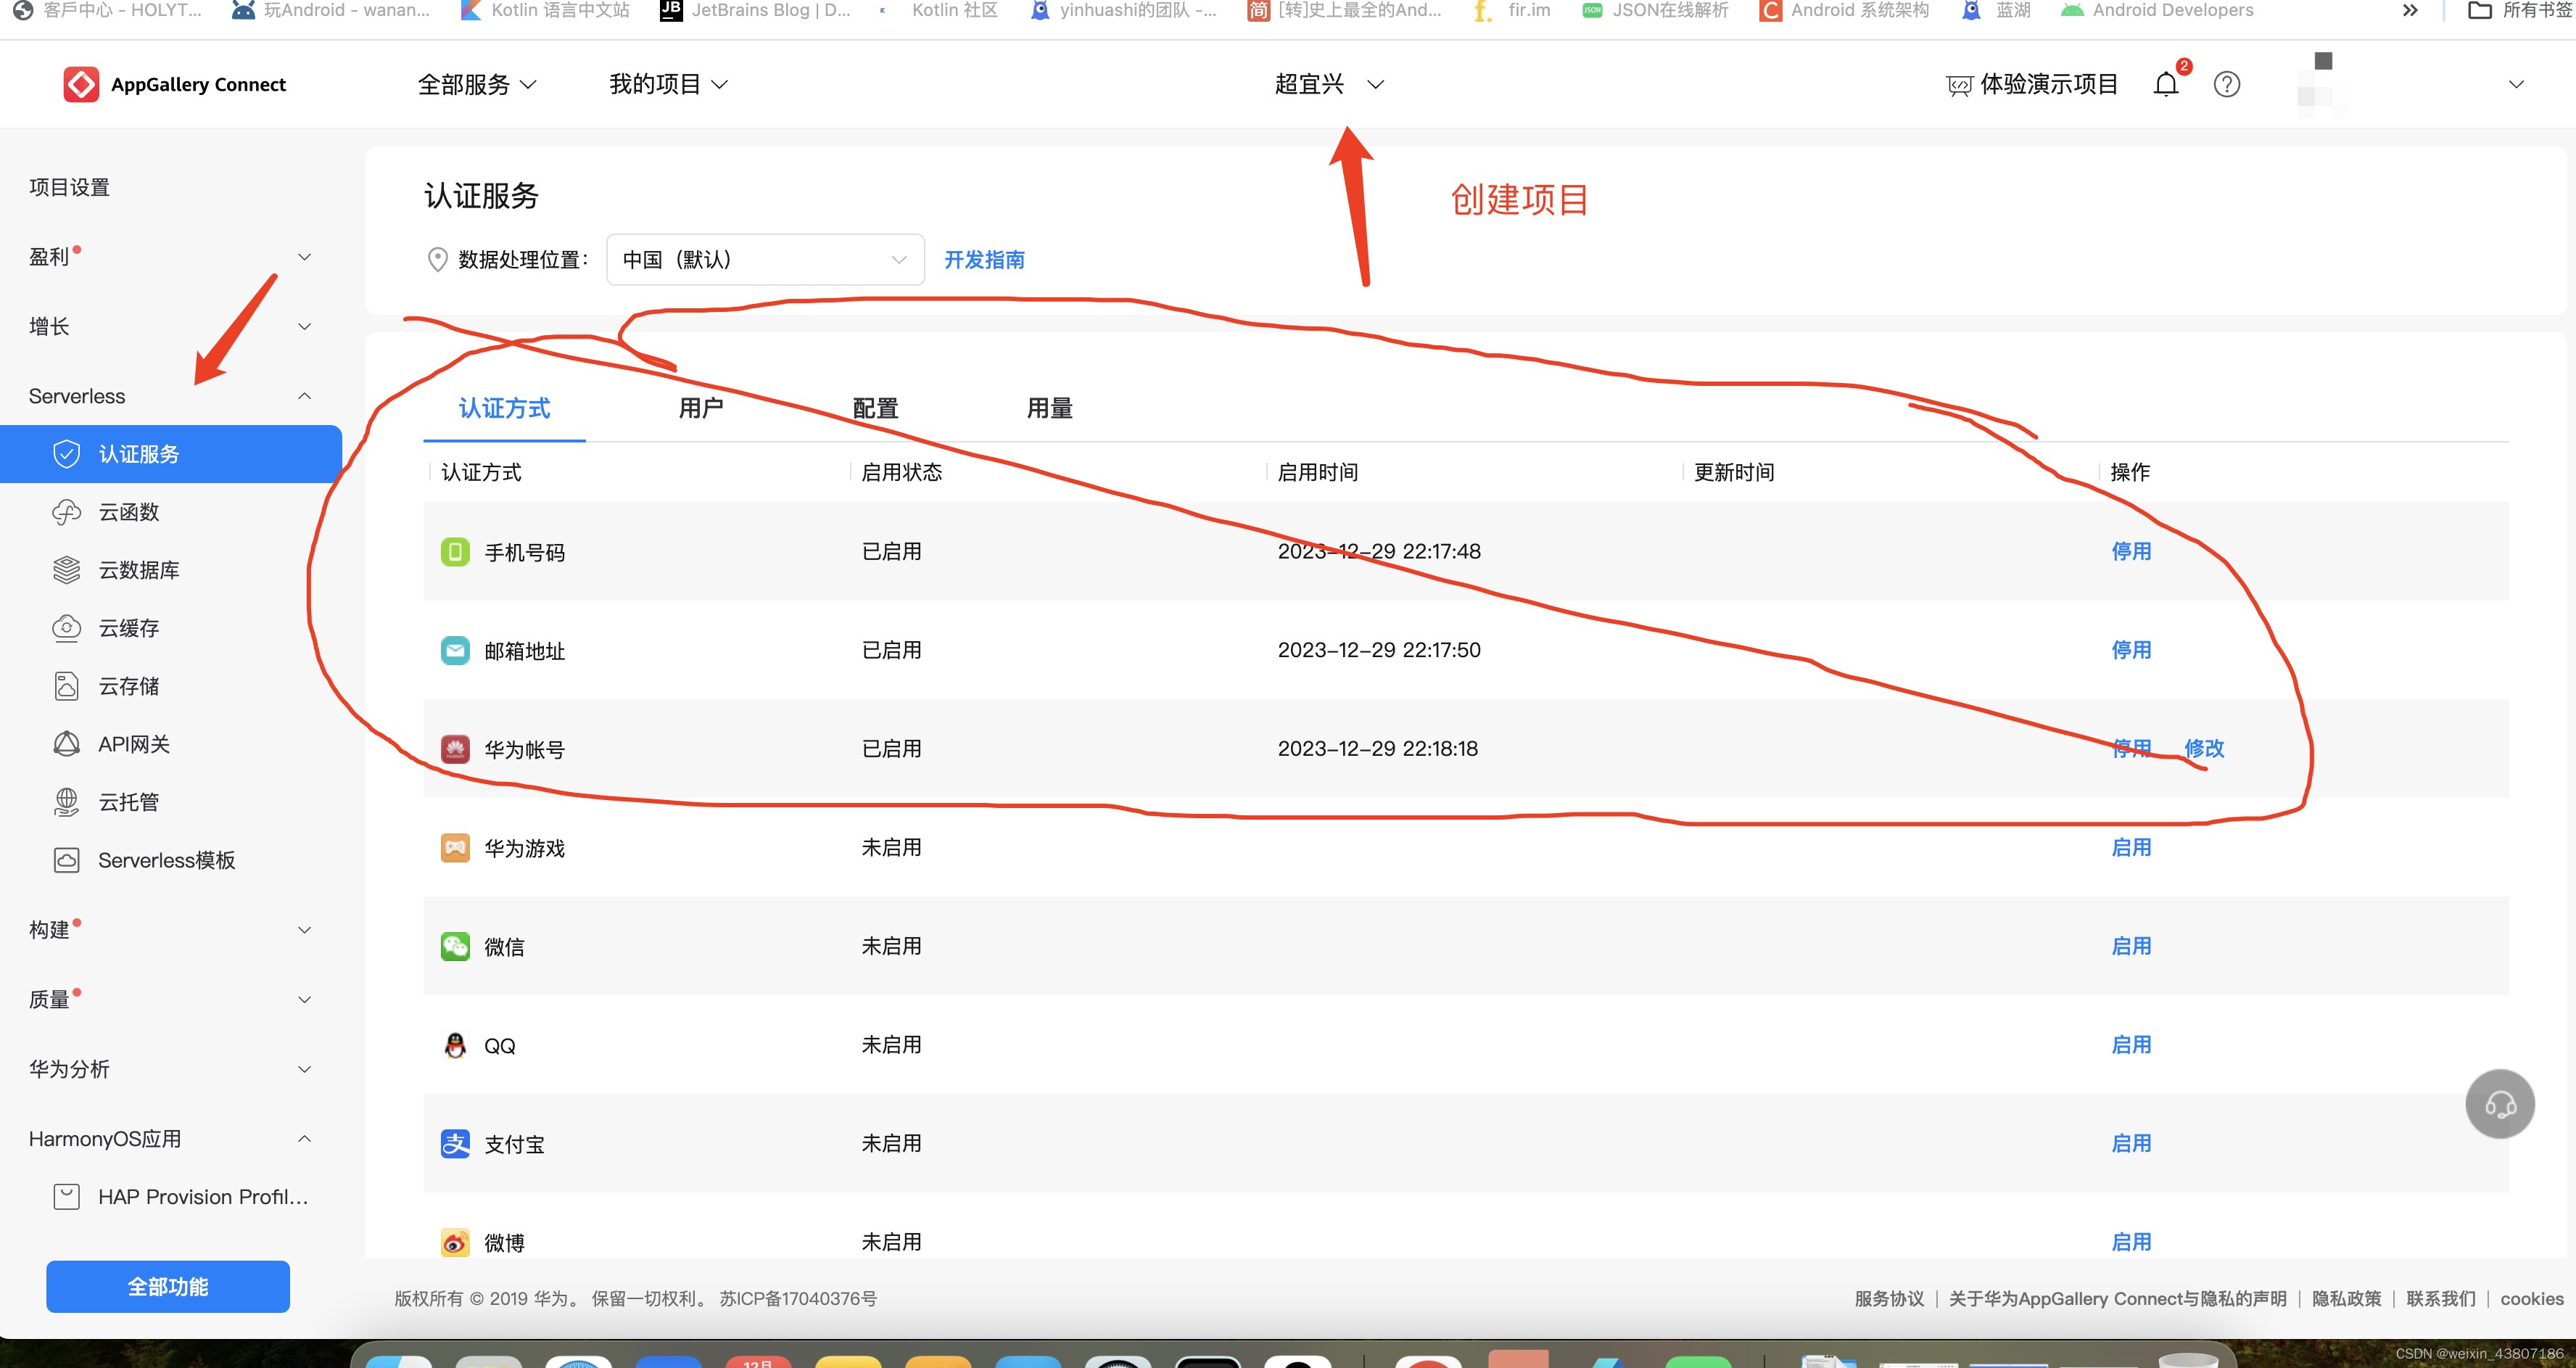Click the bookmarks folder icon
The width and height of the screenshot is (2576, 1368).
2480,10
